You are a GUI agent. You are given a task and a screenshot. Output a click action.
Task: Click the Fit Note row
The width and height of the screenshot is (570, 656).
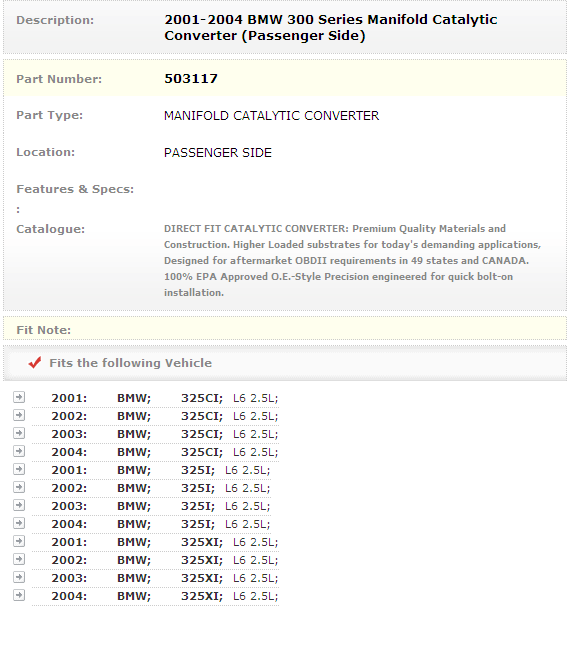coord(285,329)
